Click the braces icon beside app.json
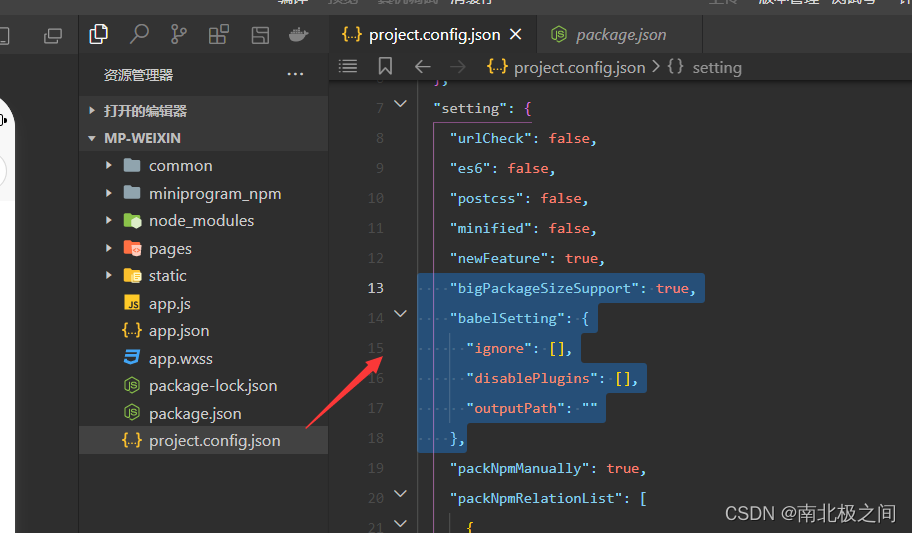This screenshot has width=912, height=533. (131, 330)
